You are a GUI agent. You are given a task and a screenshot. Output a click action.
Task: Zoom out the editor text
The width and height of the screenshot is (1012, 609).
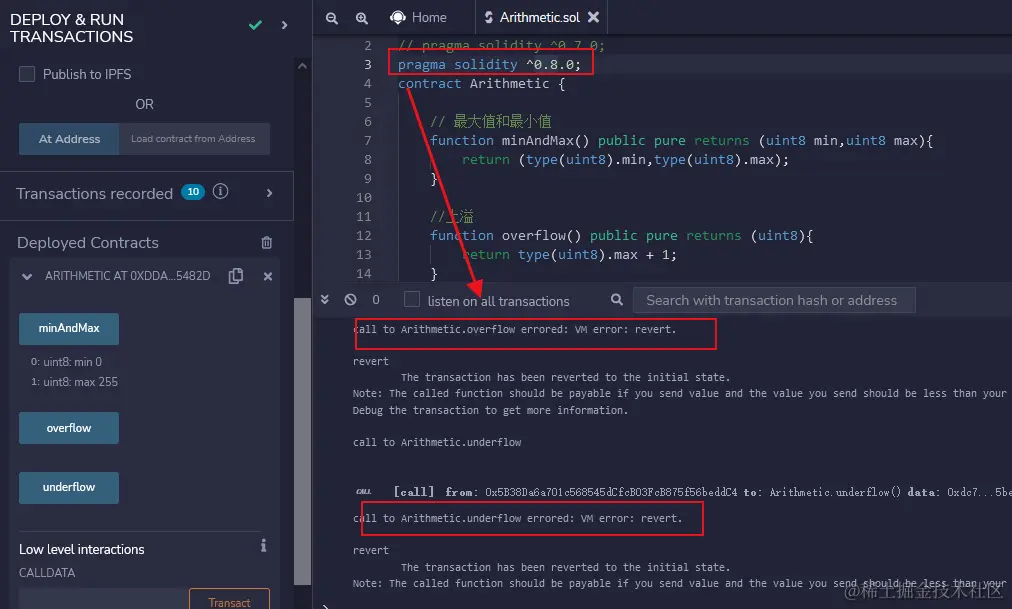[332, 18]
